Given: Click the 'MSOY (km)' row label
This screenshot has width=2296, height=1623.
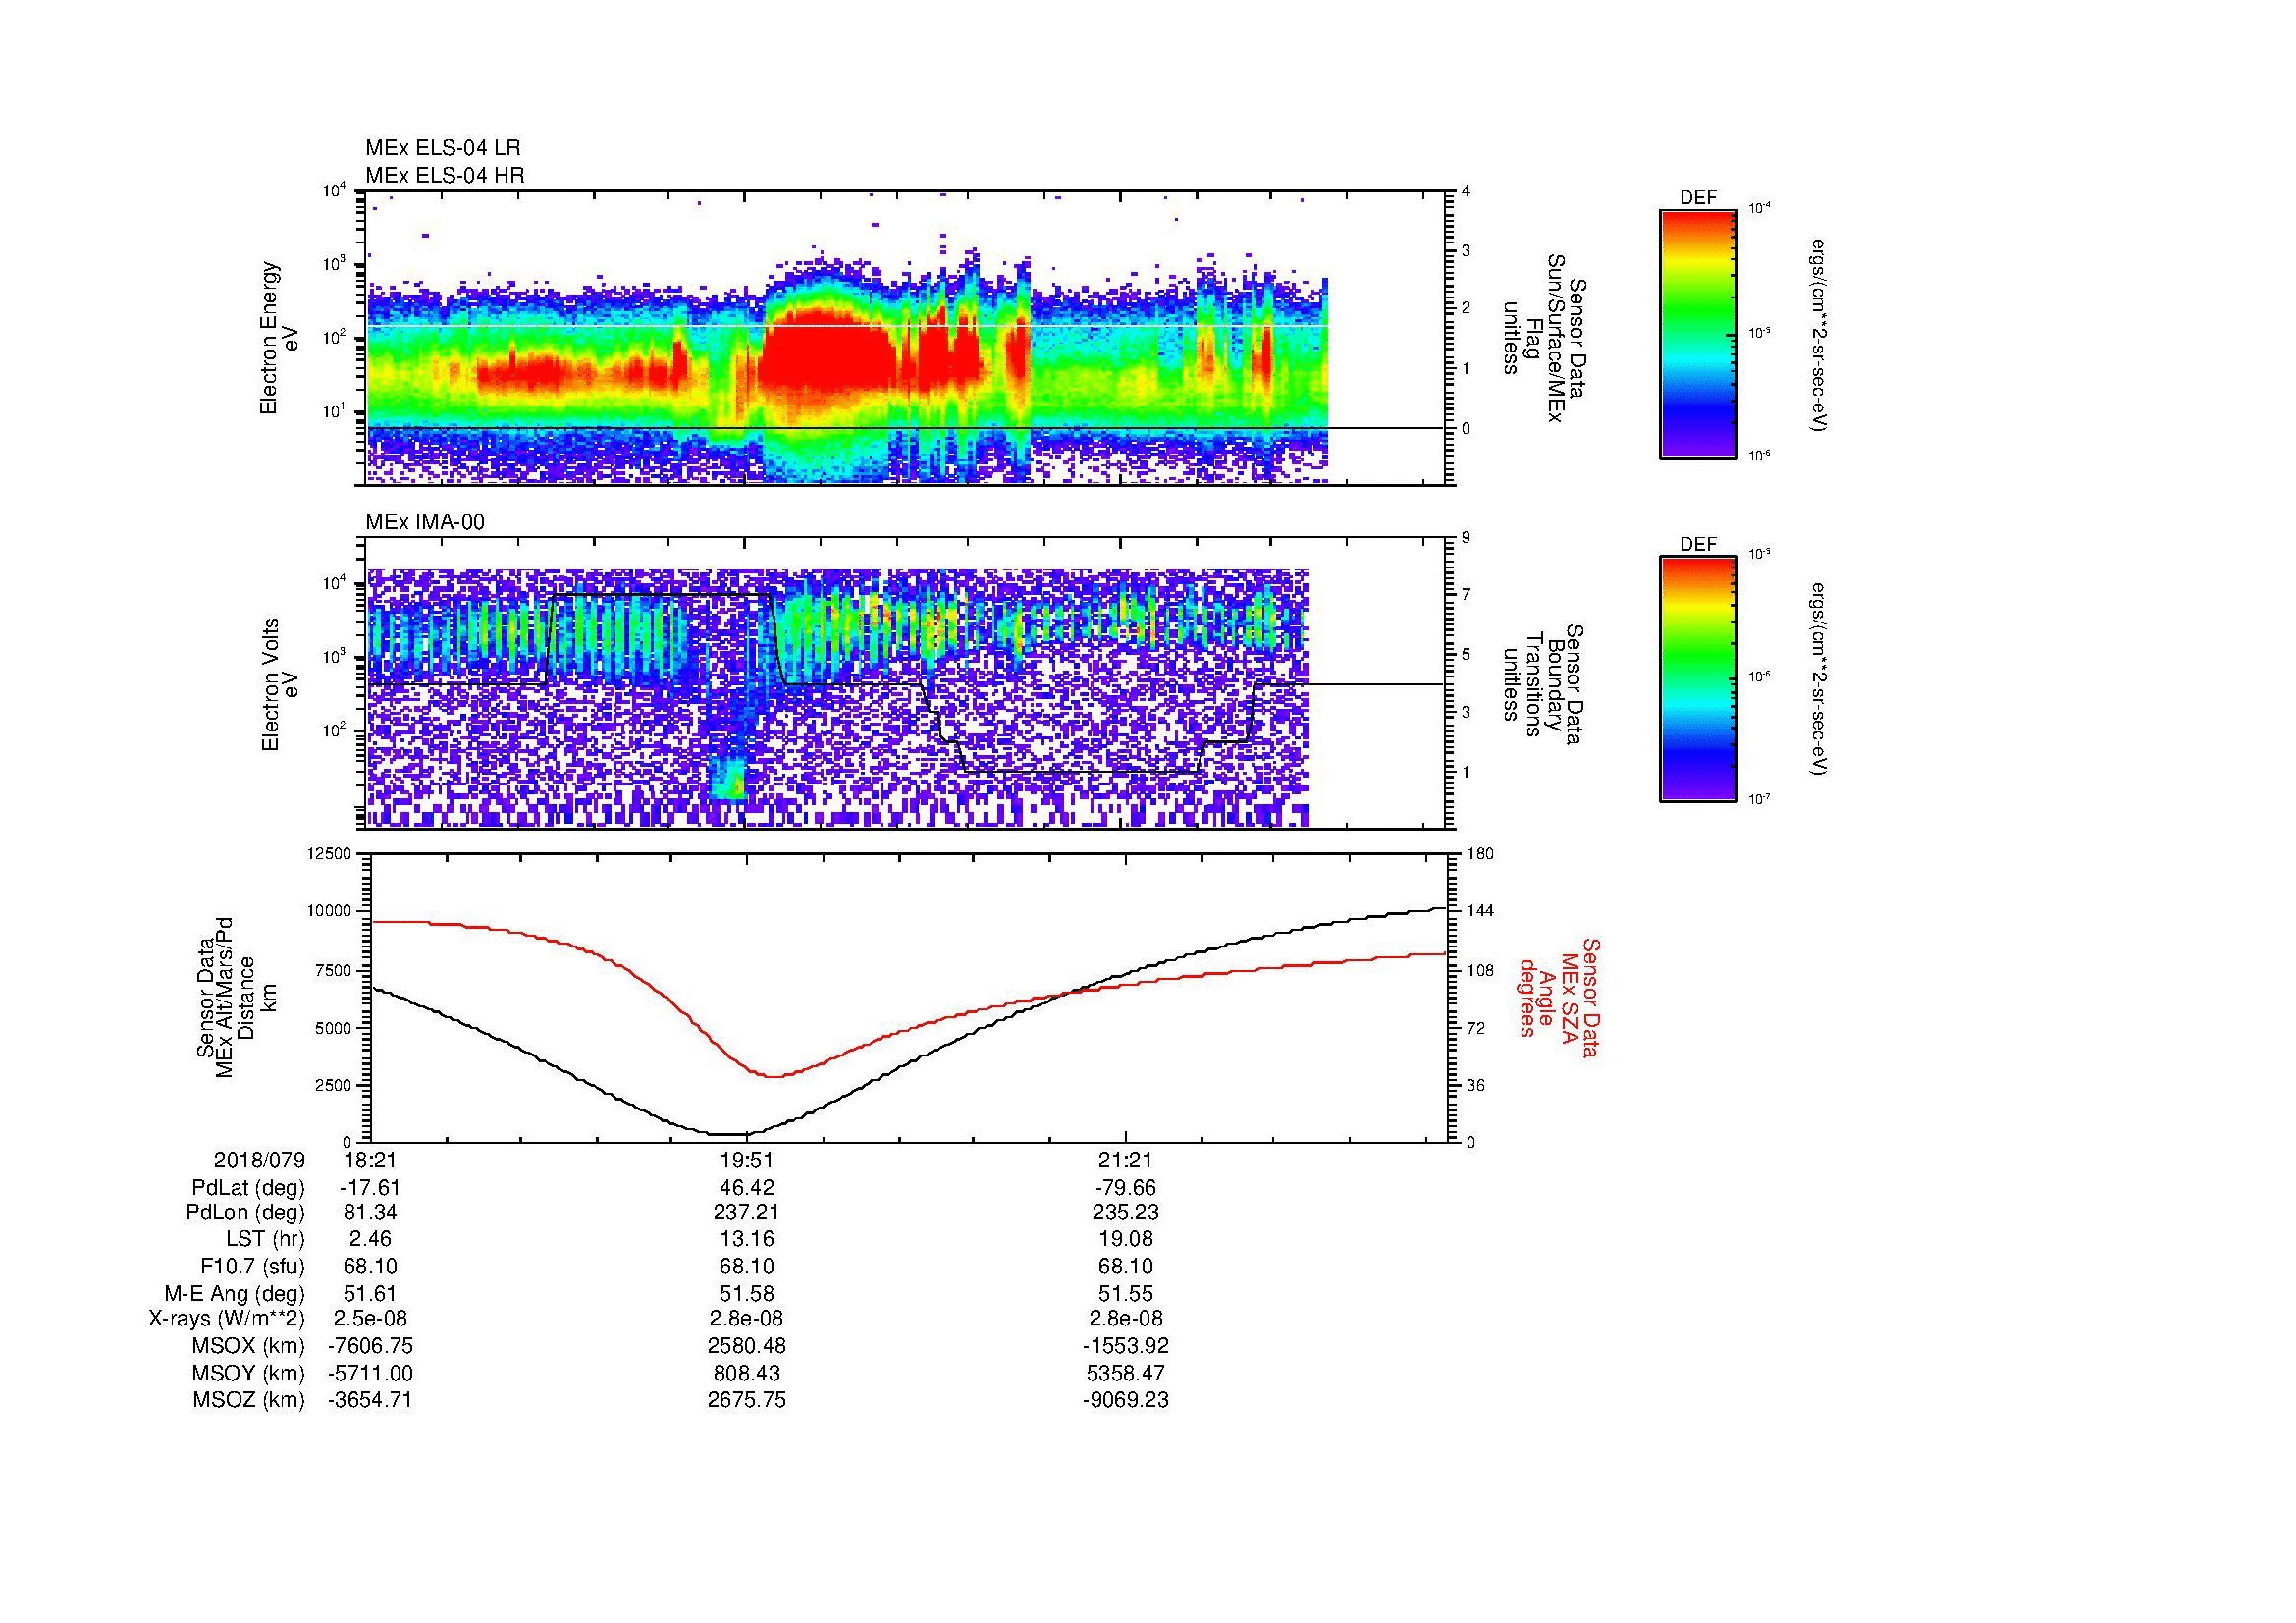Looking at the screenshot, I should coord(248,1373).
